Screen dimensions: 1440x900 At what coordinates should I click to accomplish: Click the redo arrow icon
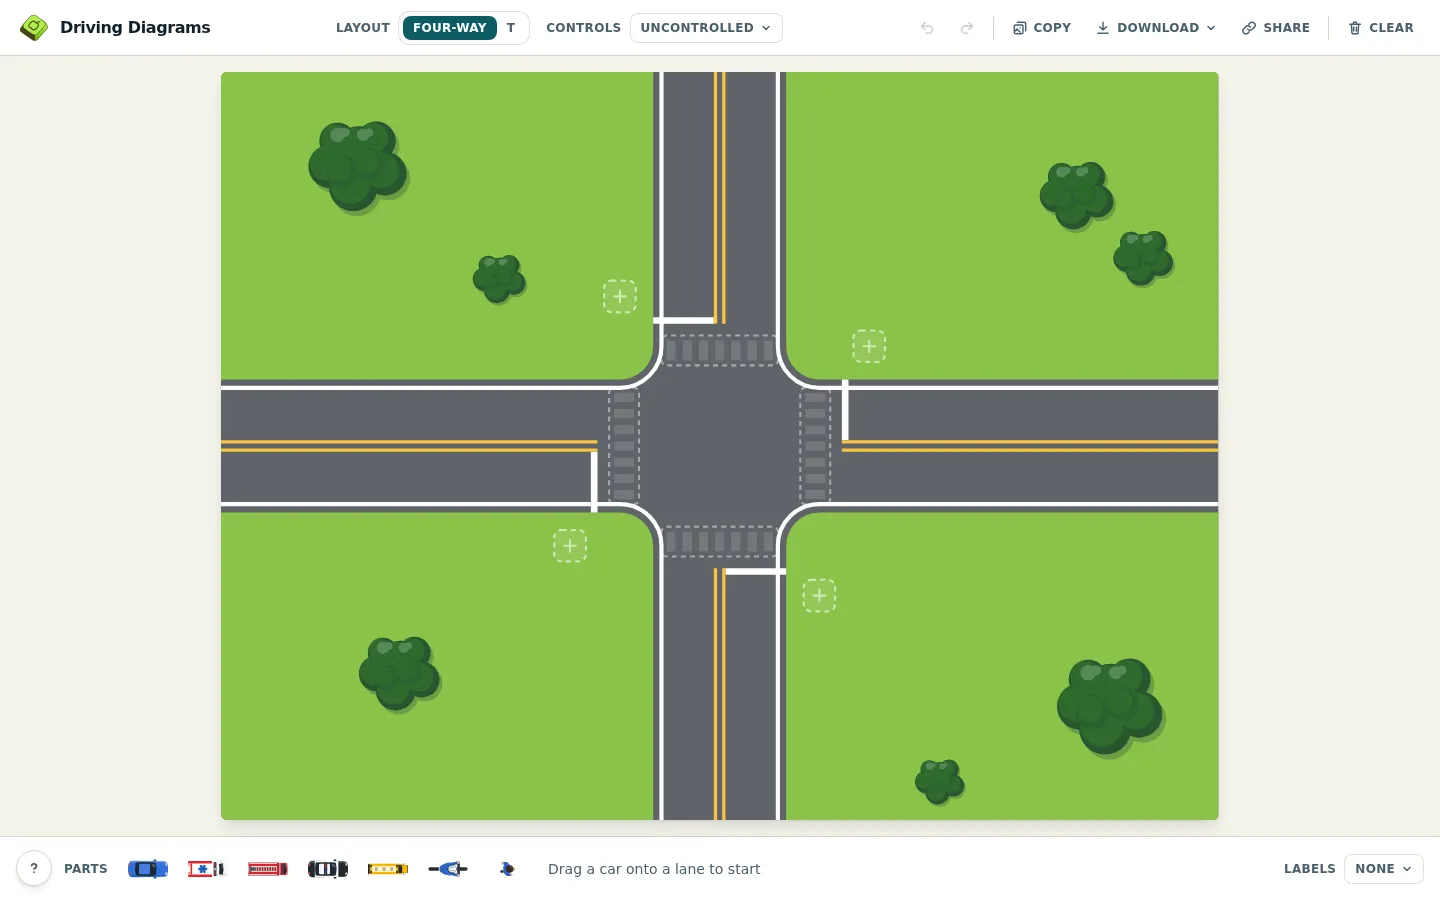(x=967, y=28)
